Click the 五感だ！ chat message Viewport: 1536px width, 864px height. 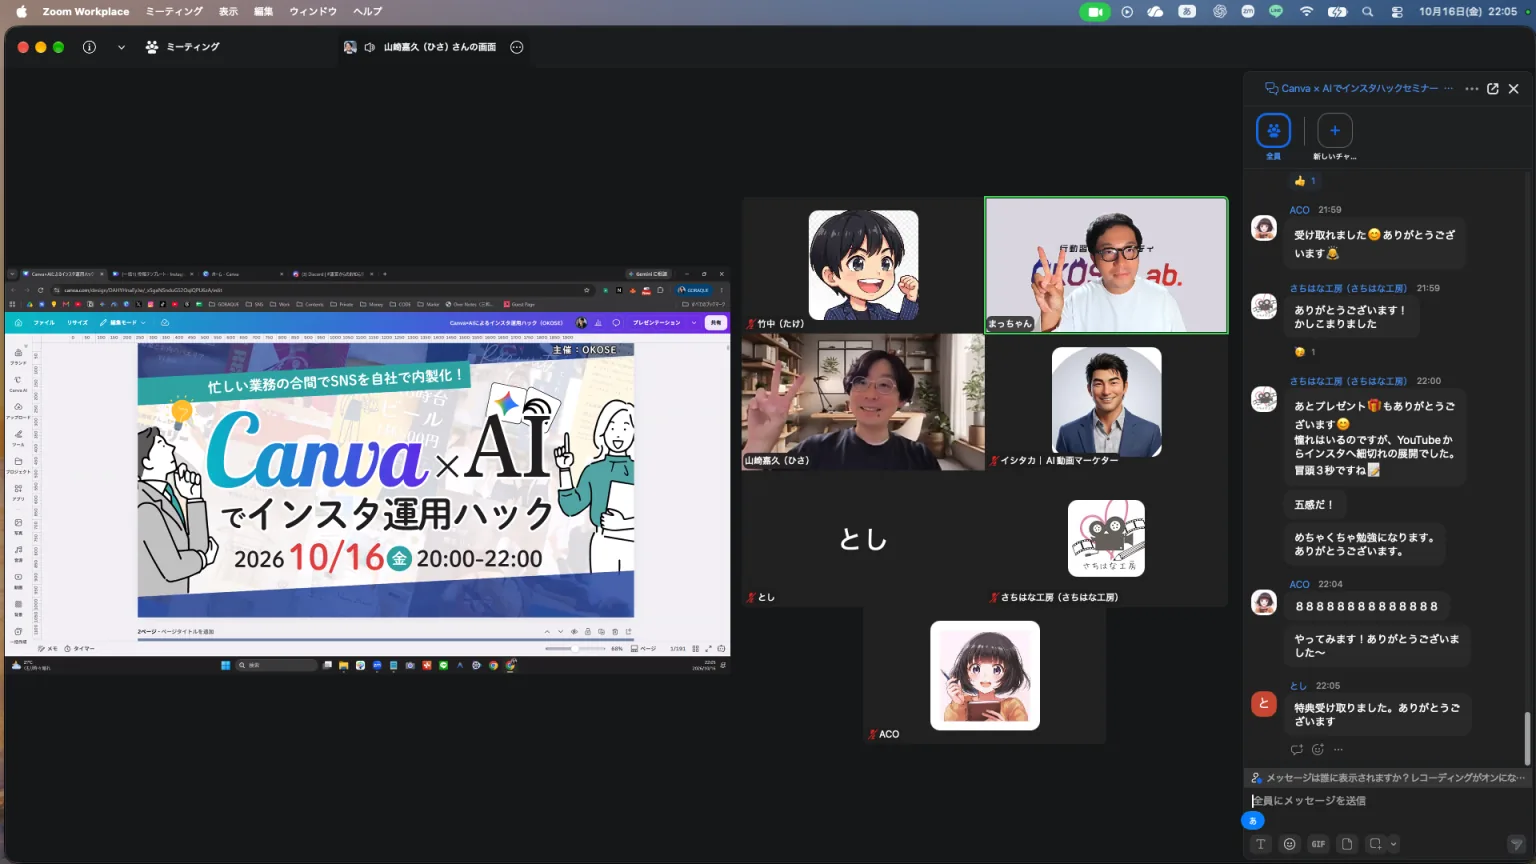click(x=1314, y=505)
